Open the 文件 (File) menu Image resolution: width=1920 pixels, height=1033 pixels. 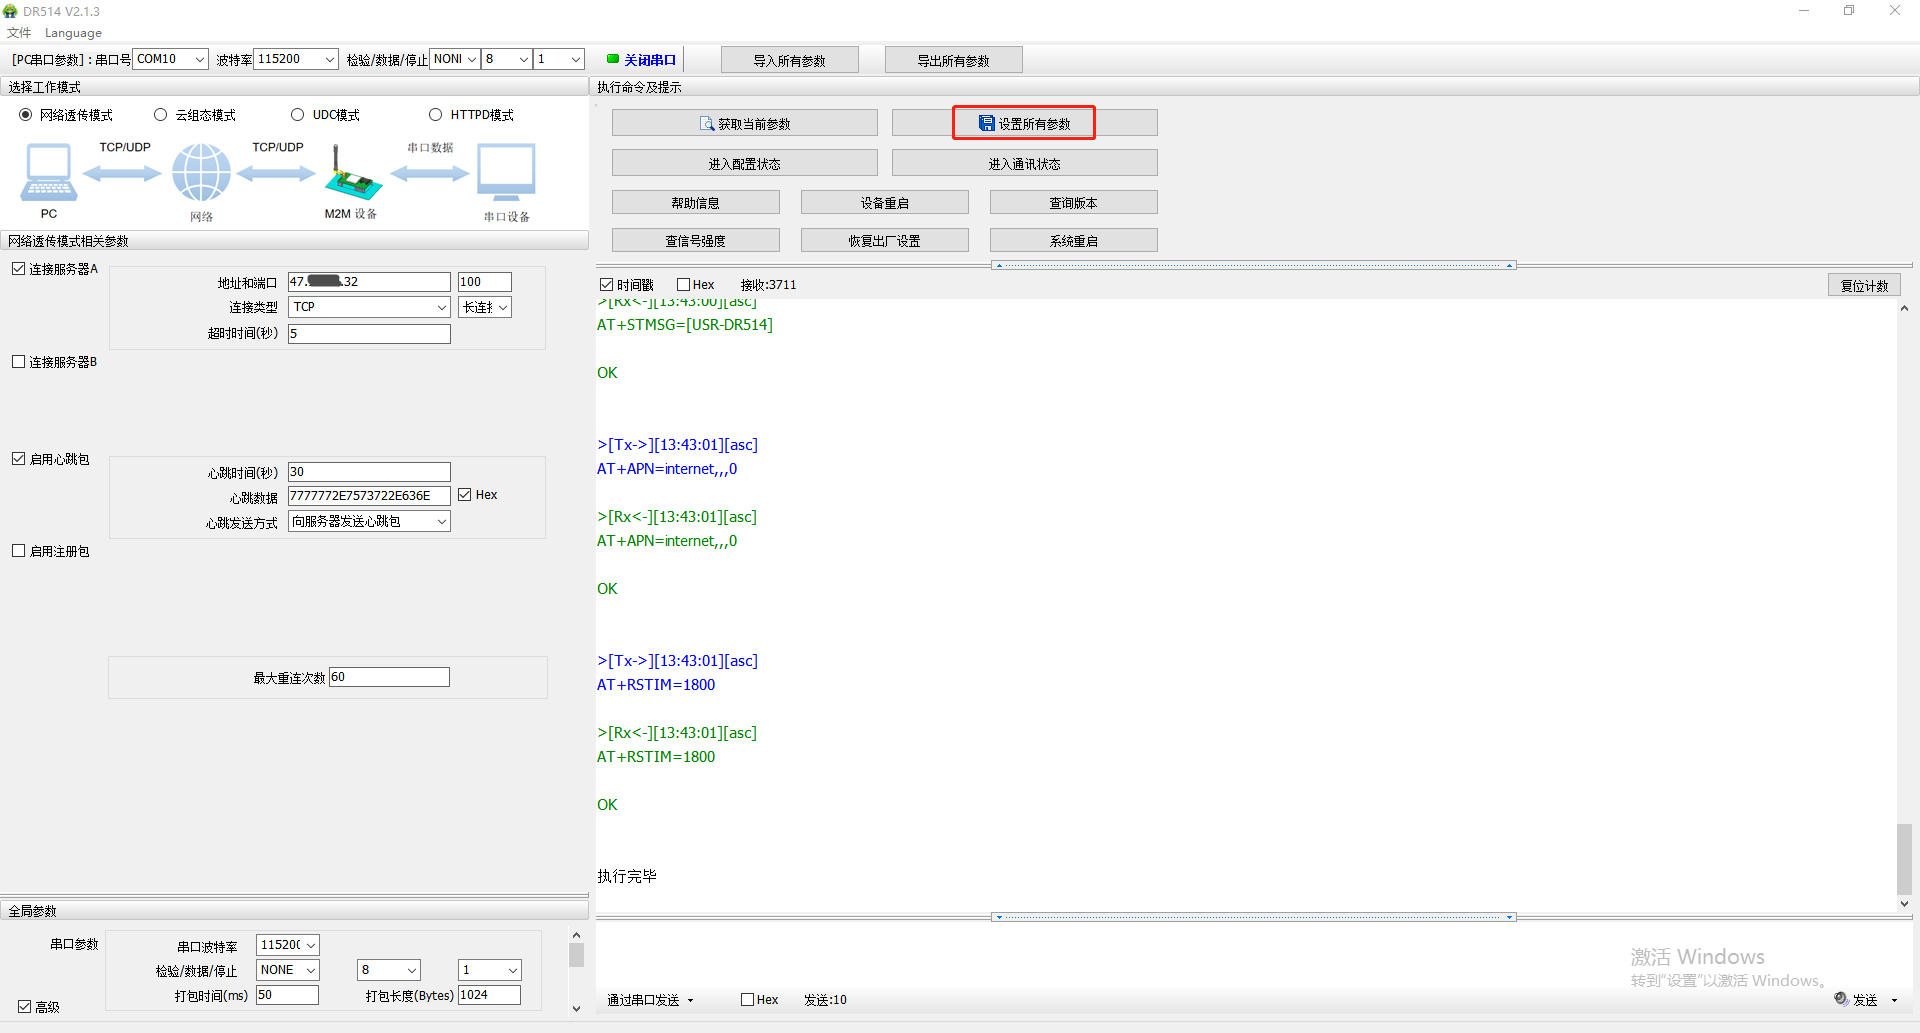[x=19, y=33]
